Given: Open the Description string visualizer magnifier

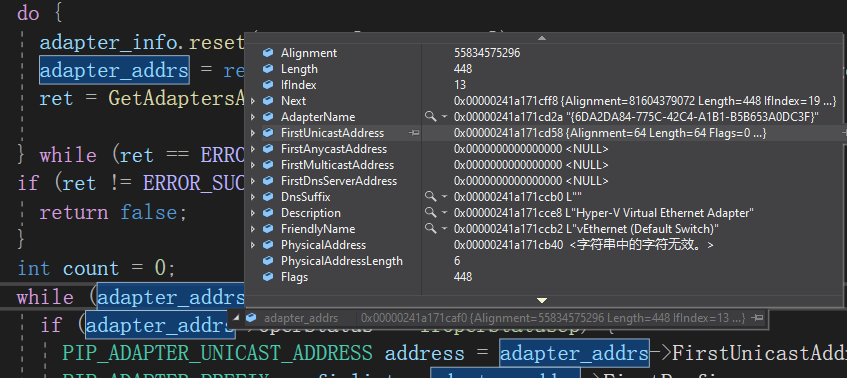Looking at the screenshot, I should point(430,213).
